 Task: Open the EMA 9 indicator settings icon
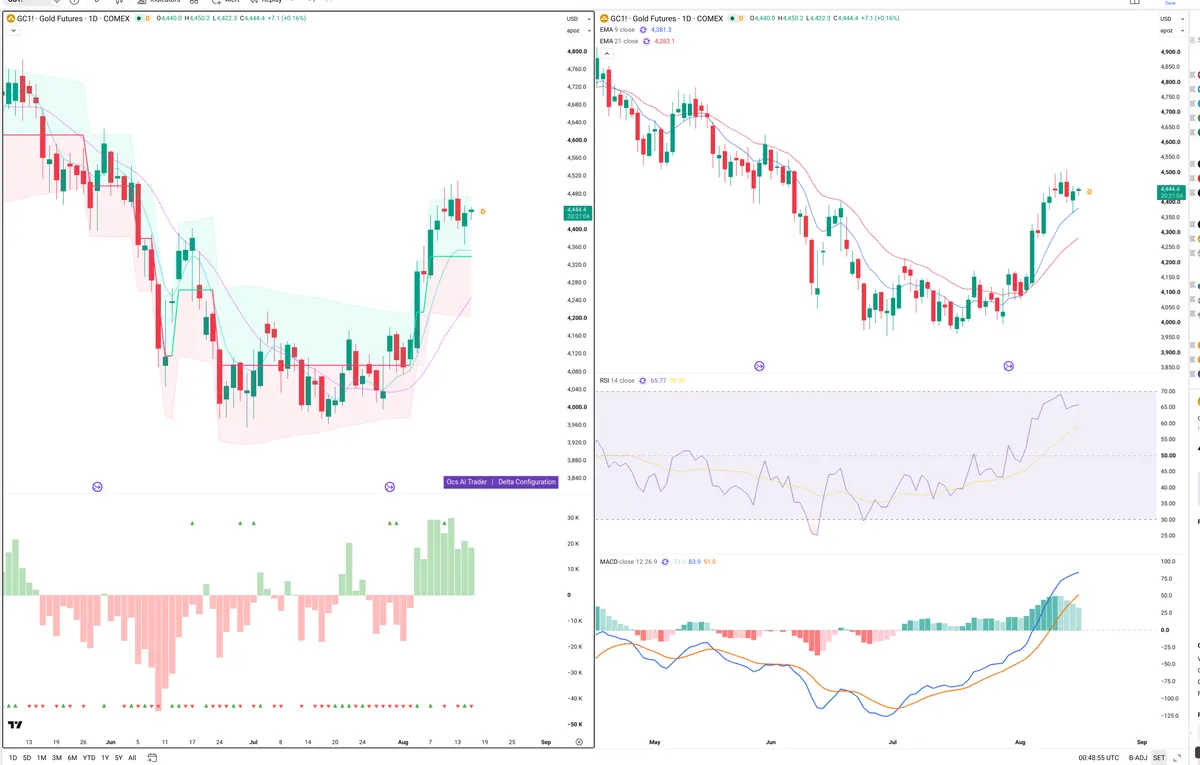pyautogui.click(x=642, y=30)
